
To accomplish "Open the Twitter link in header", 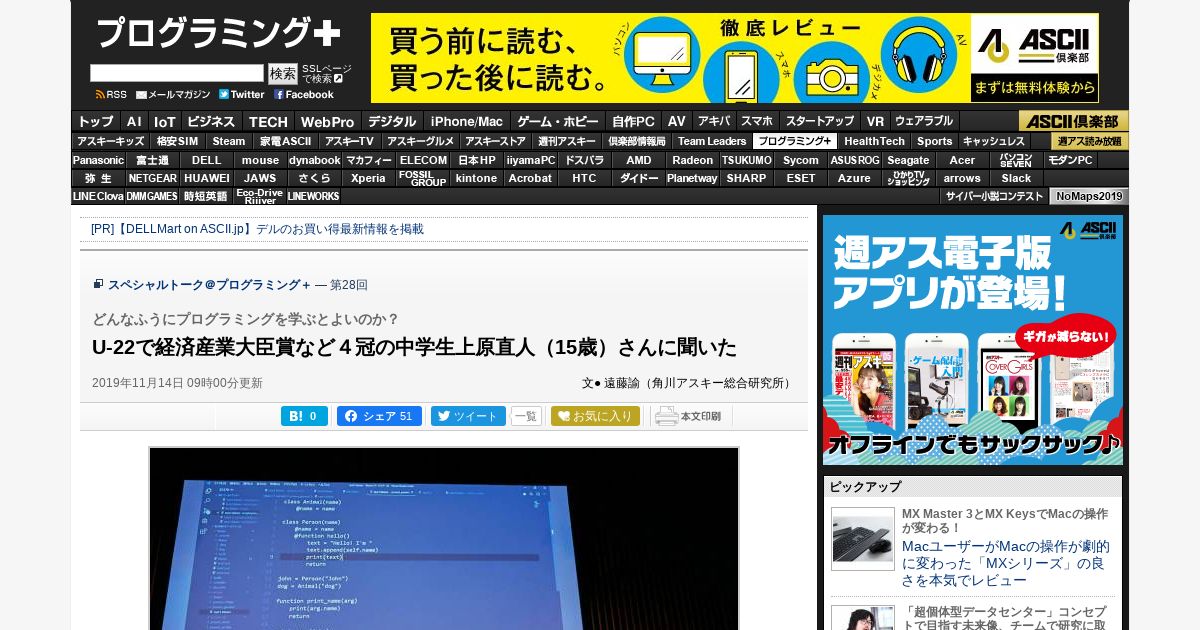I will click(x=242, y=95).
